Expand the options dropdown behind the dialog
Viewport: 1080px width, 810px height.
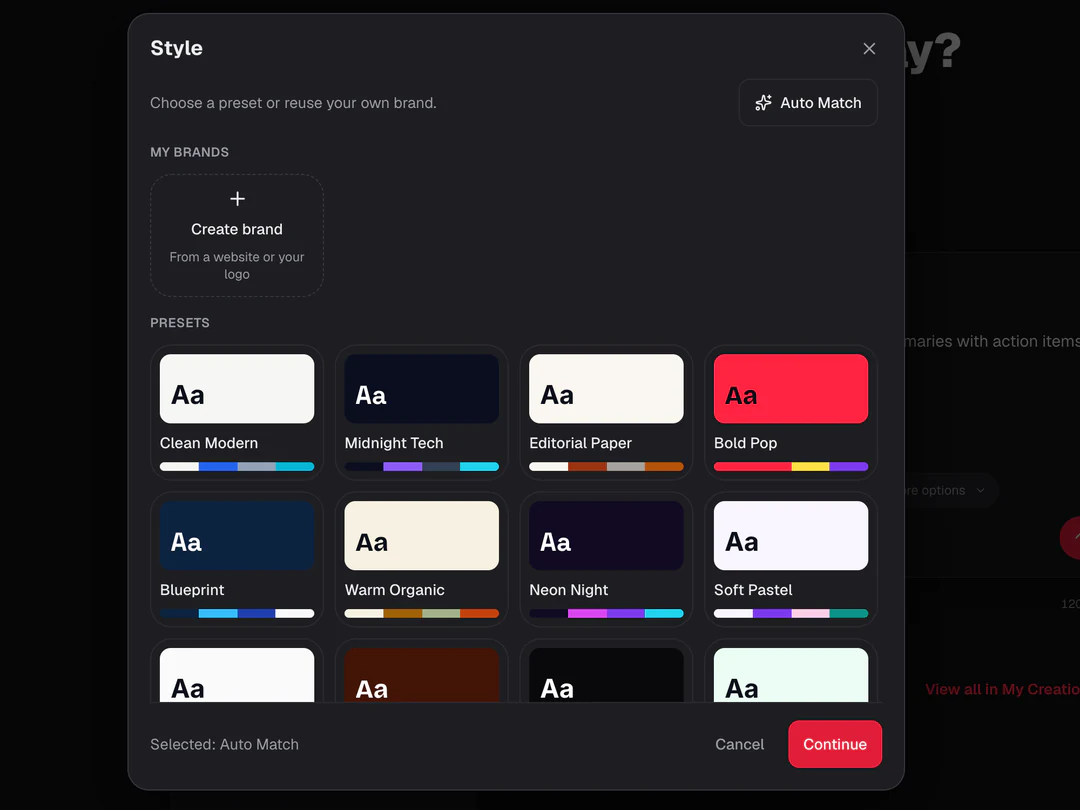point(951,490)
